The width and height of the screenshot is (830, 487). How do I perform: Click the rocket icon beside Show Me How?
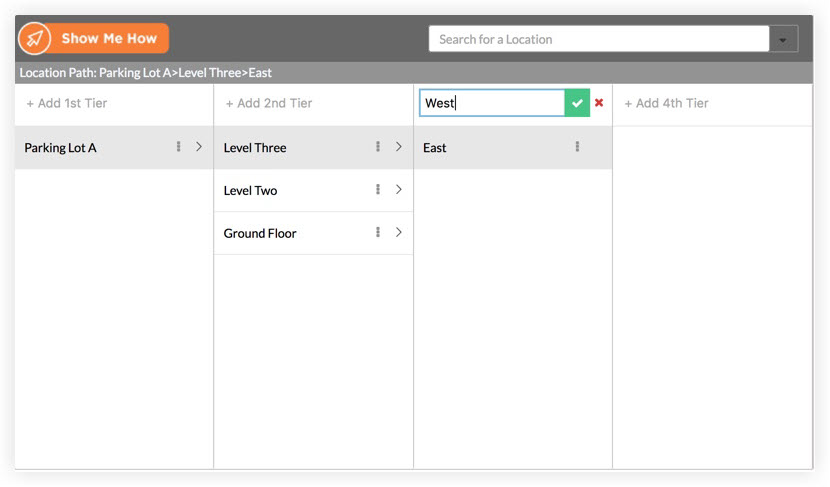pos(35,39)
